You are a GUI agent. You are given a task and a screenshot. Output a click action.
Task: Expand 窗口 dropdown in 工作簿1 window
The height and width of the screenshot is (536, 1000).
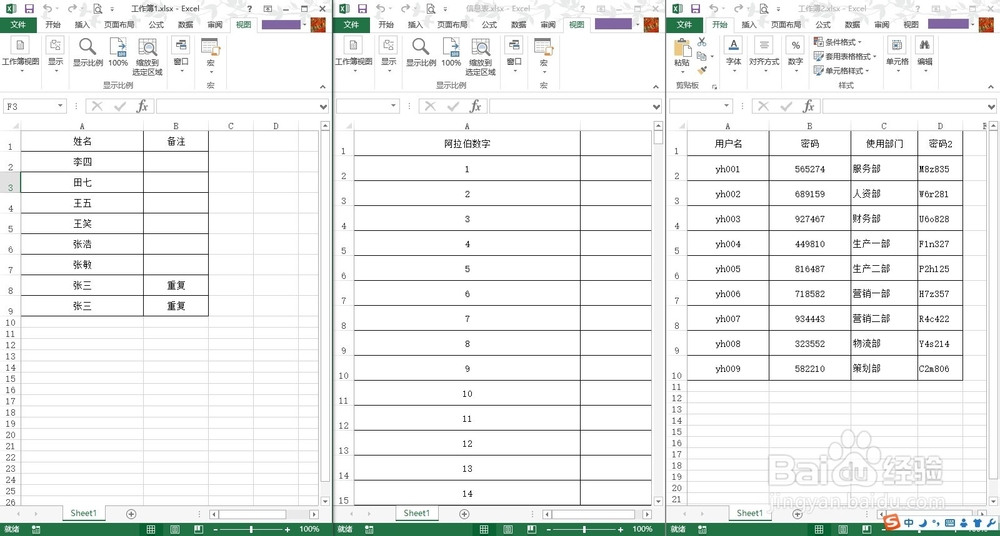(x=181, y=71)
